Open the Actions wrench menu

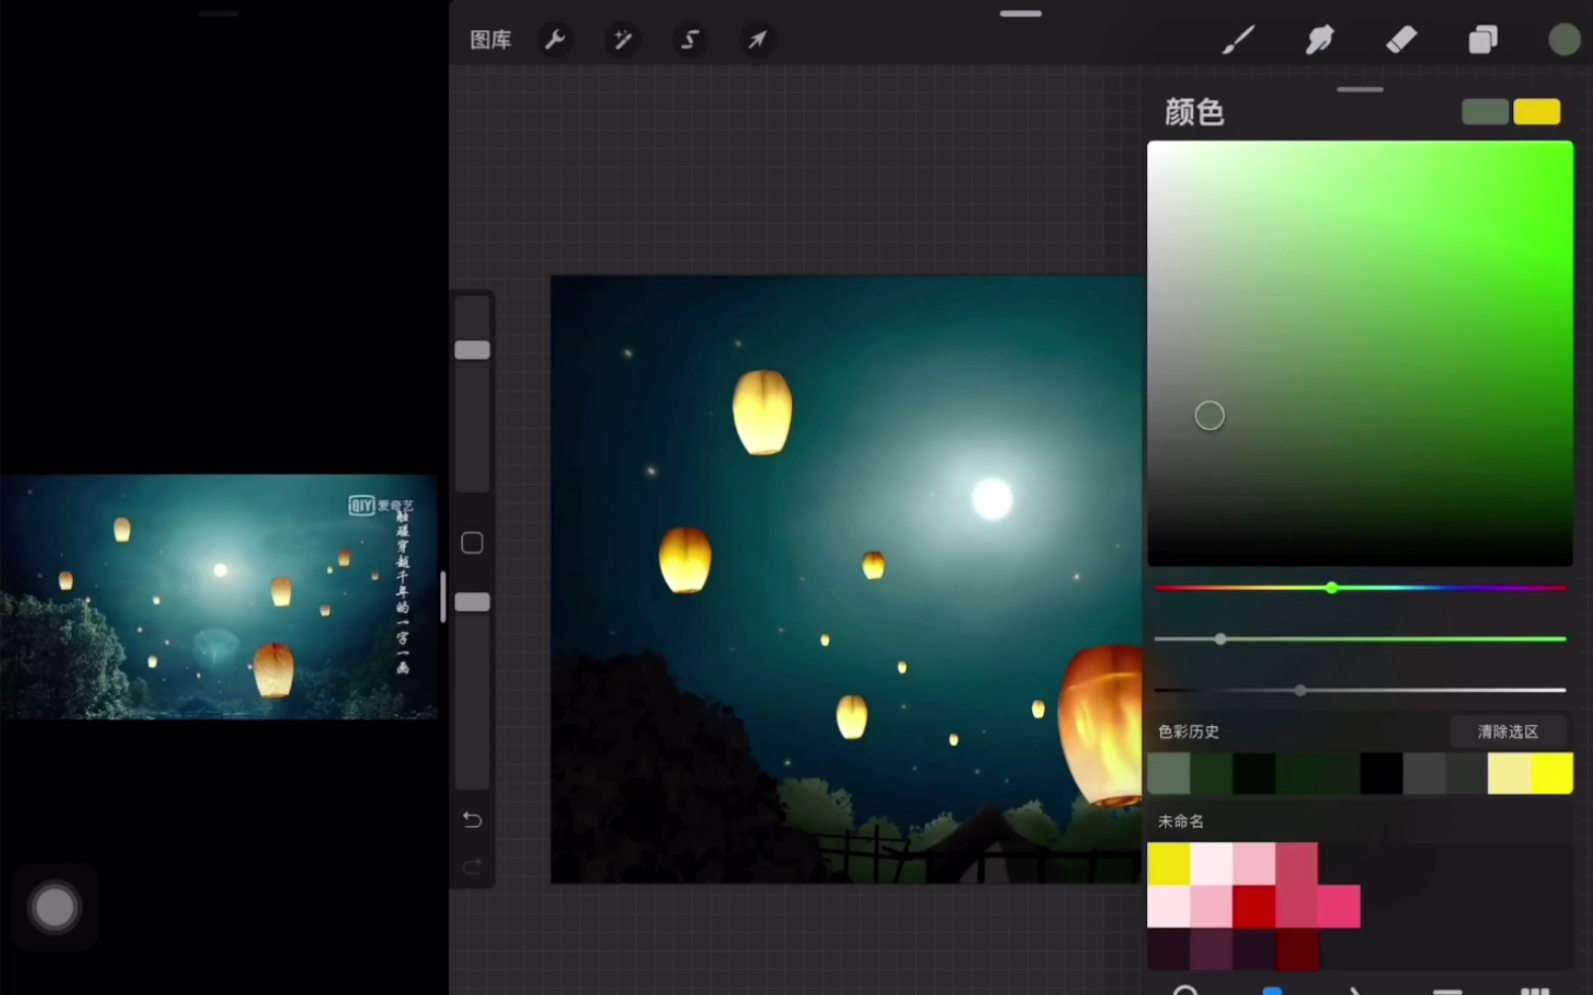[x=555, y=40]
